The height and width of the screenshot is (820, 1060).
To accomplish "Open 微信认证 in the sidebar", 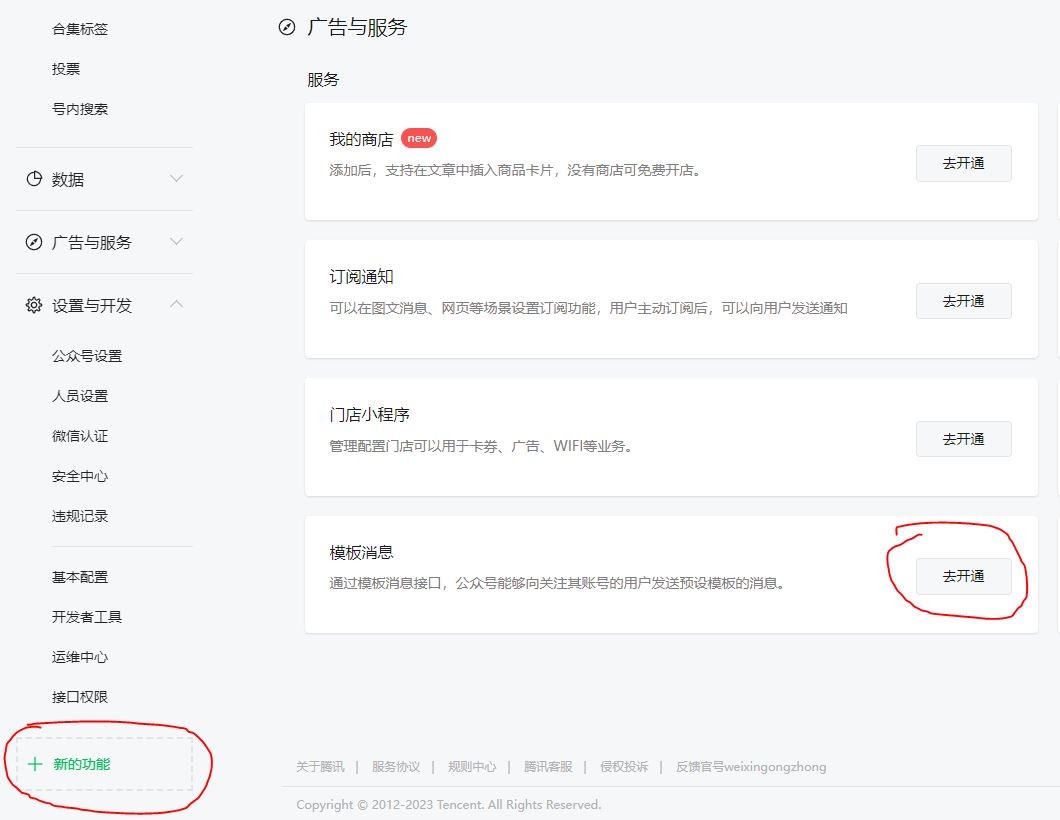I will pyautogui.click(x=80, y=436).
